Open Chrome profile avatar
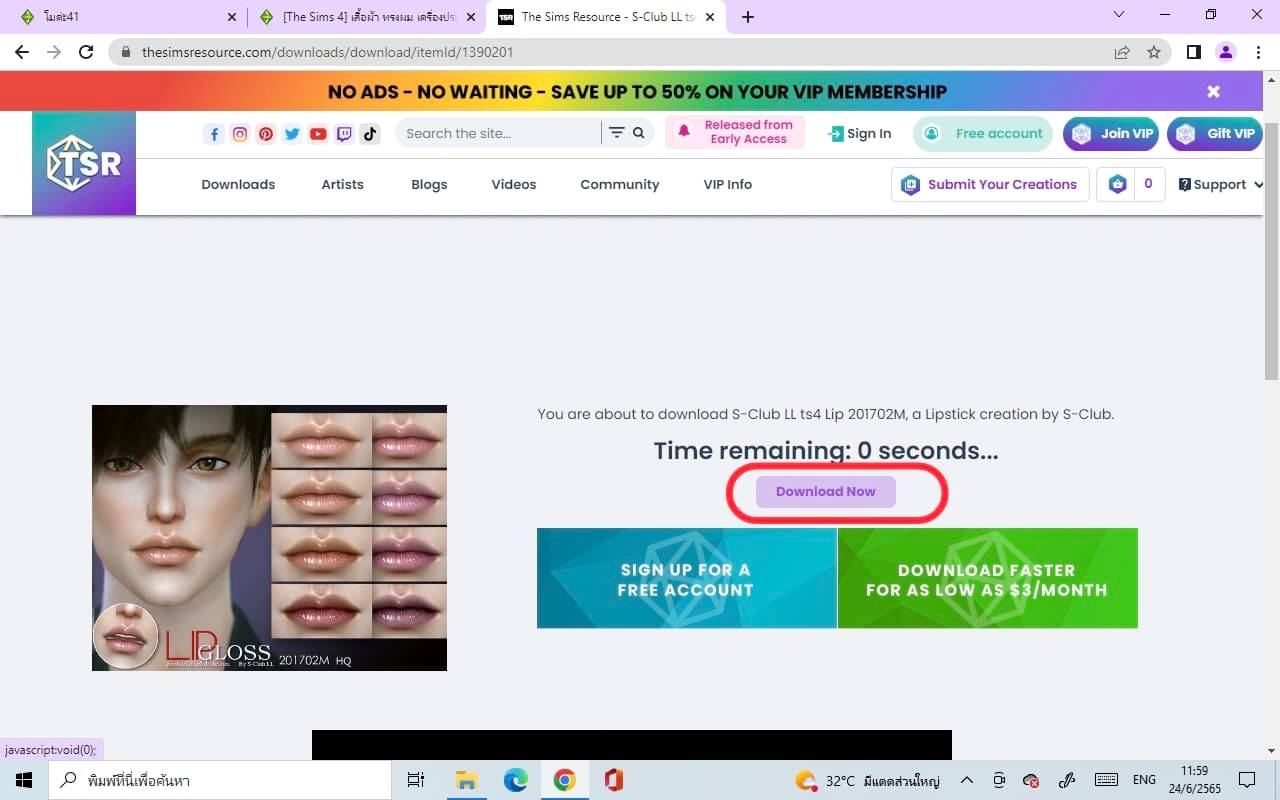 click(x=1226, y=52)
